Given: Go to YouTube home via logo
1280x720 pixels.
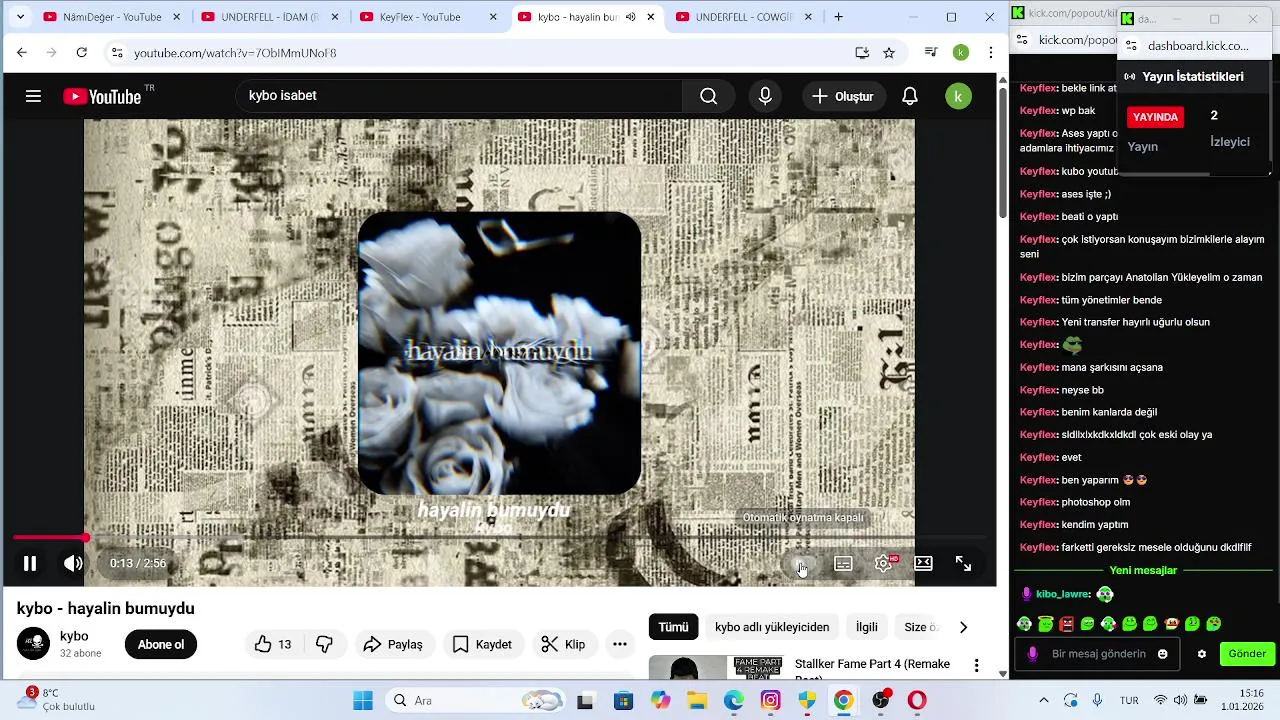Looking at the screenshot, I should click(x=103, y=96).
